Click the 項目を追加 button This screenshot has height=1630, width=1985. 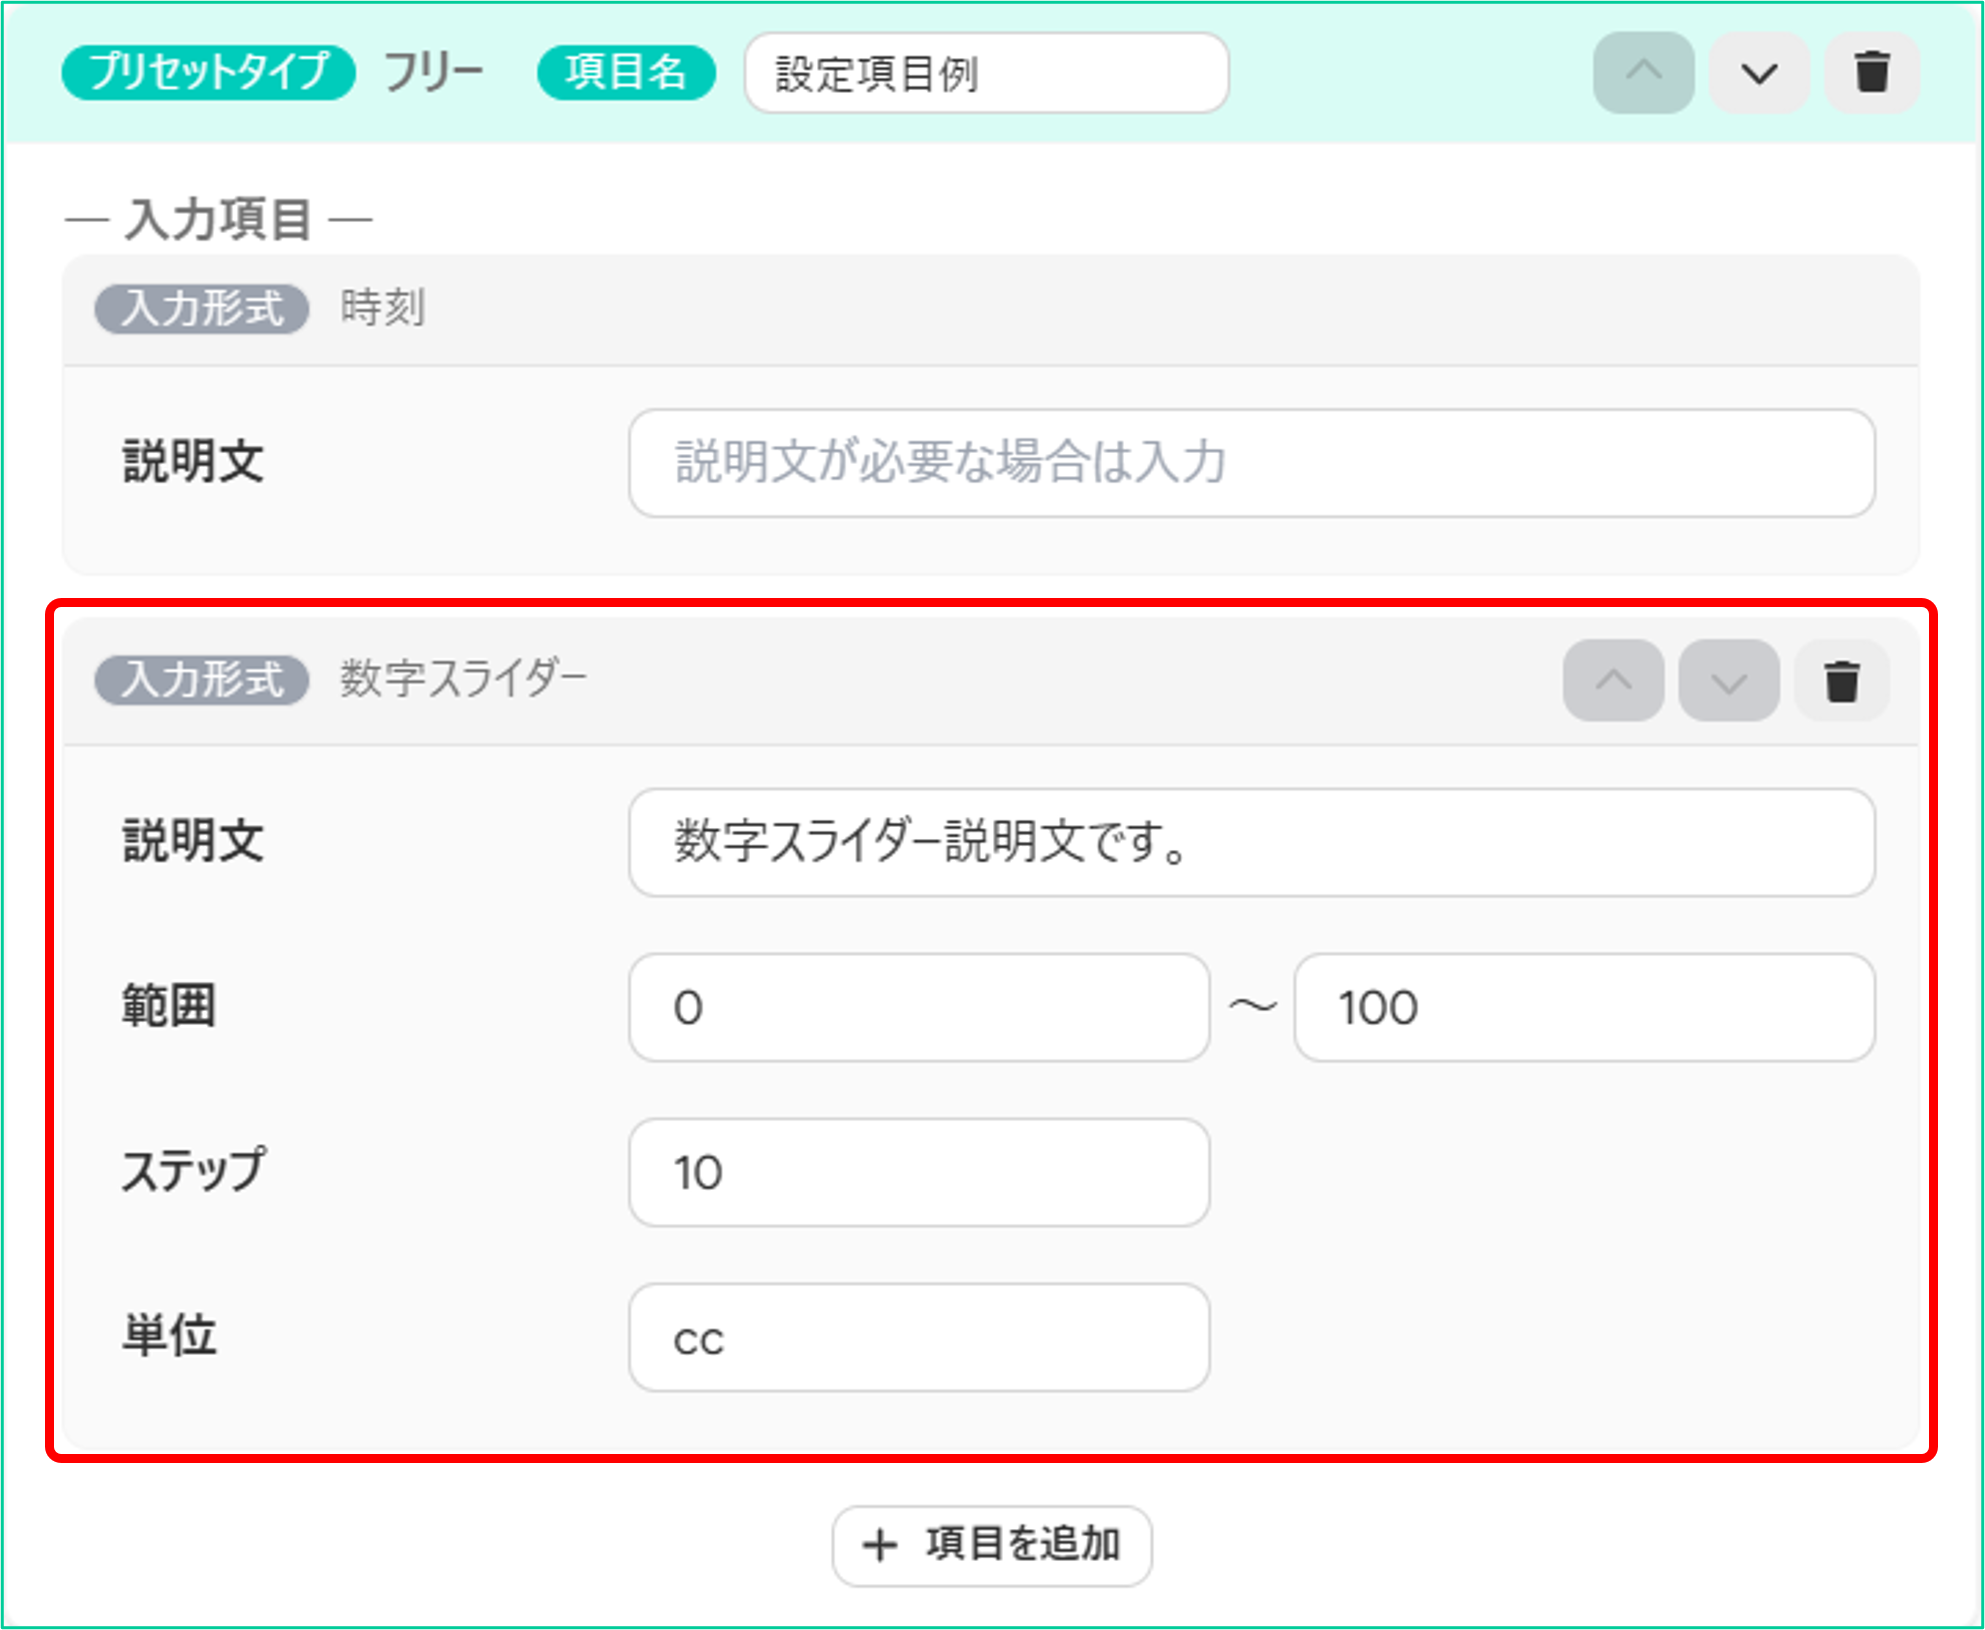click(x=992, y=1545)
